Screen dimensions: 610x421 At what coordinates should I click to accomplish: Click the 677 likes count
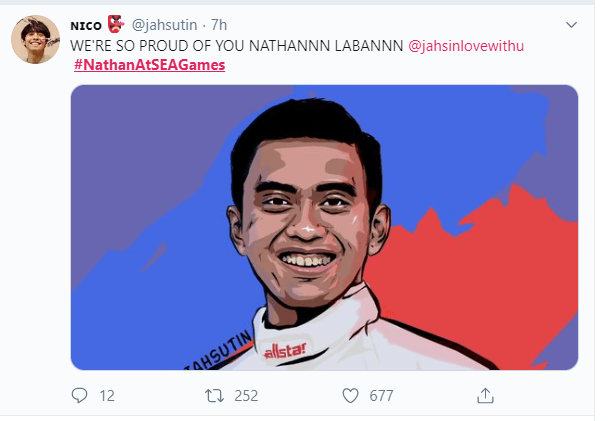coord(381,396)
